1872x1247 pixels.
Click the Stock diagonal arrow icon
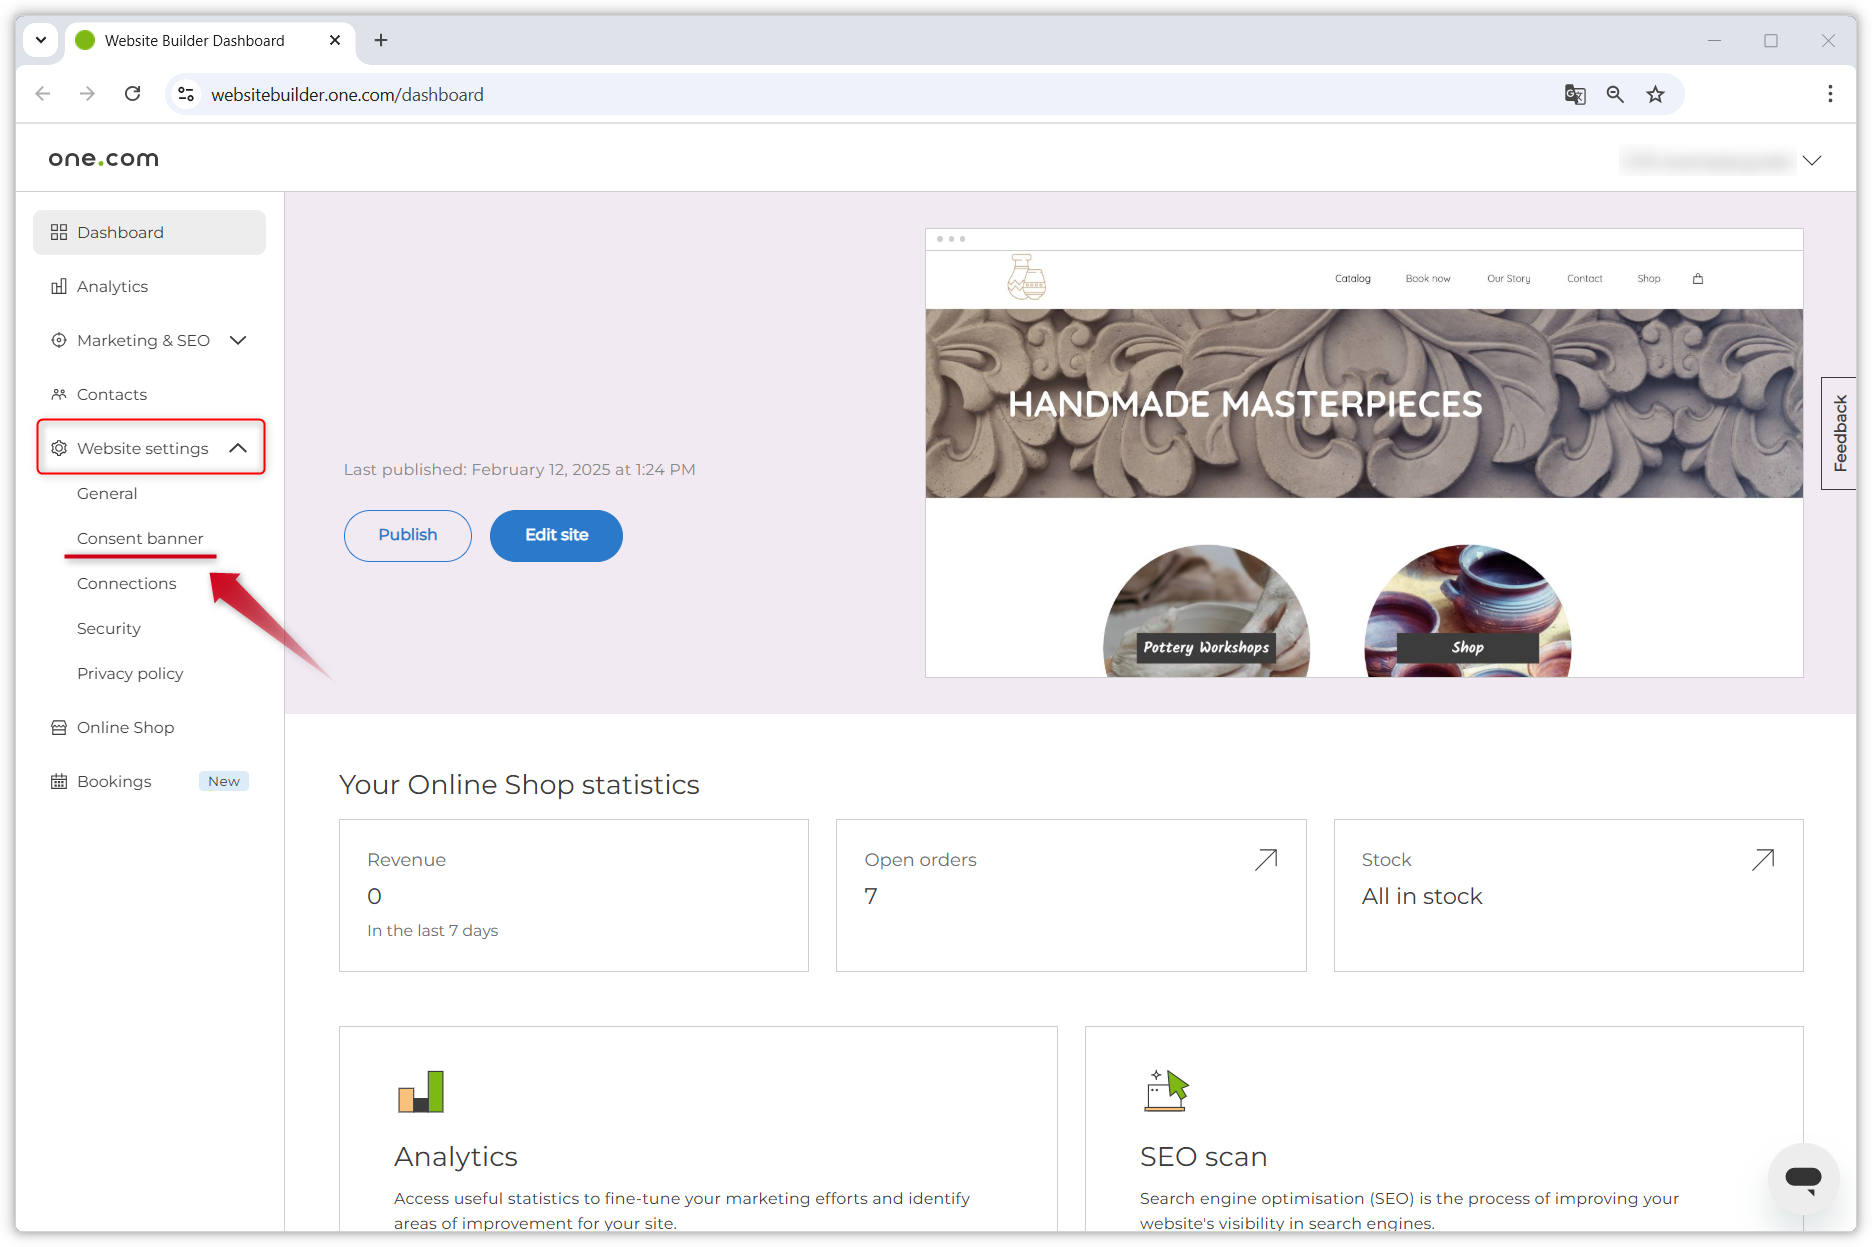click(1763, 859)
